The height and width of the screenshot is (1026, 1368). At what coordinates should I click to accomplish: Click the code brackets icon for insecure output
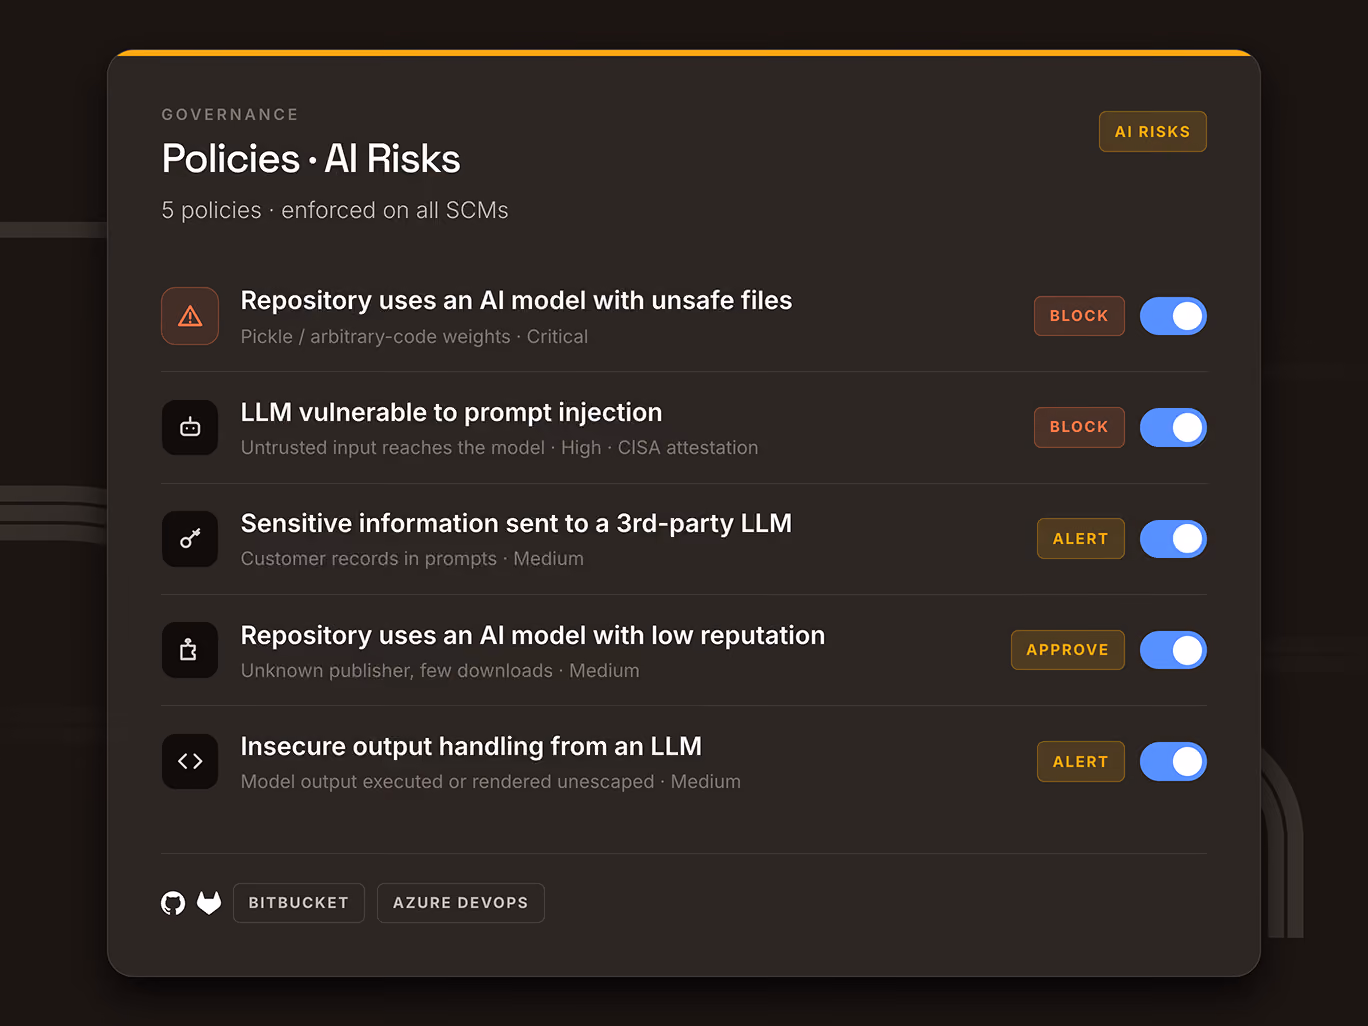[190, 762]
